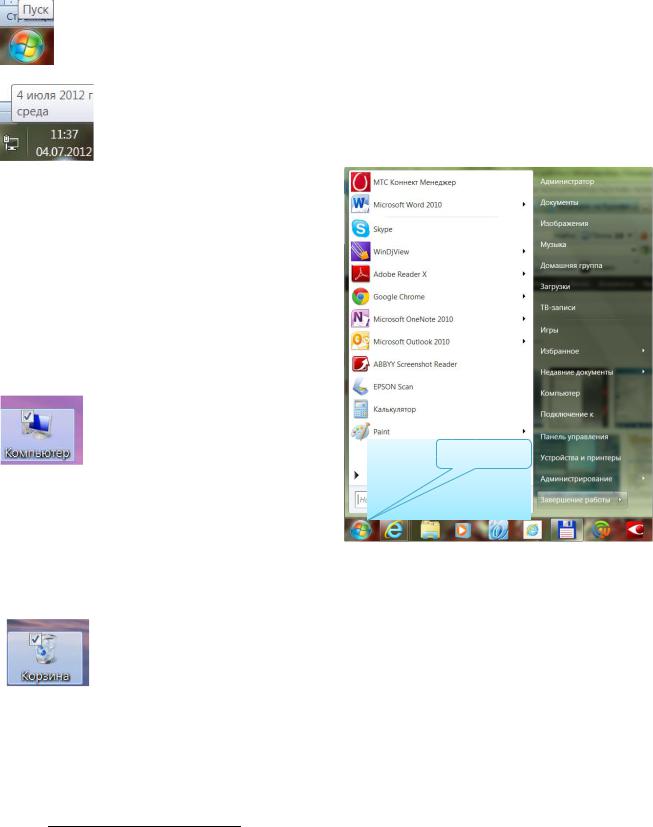This screenshot has height=827, width=653.
Task: Open ТВ-записи
Action: [558, 307]
